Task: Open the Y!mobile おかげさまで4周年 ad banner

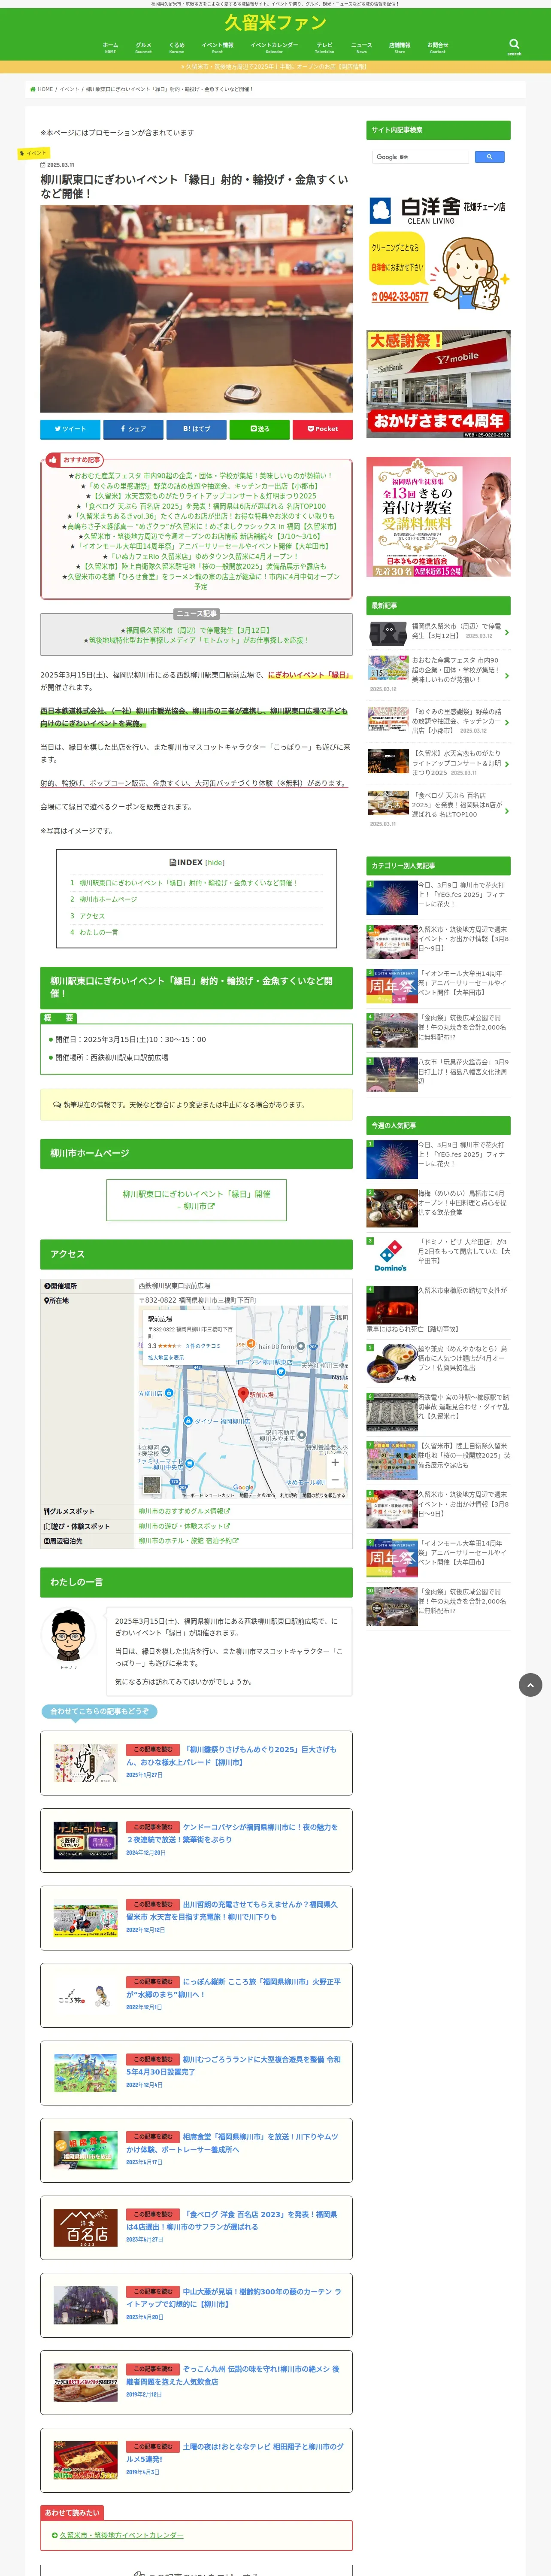Action: (438, 384)
